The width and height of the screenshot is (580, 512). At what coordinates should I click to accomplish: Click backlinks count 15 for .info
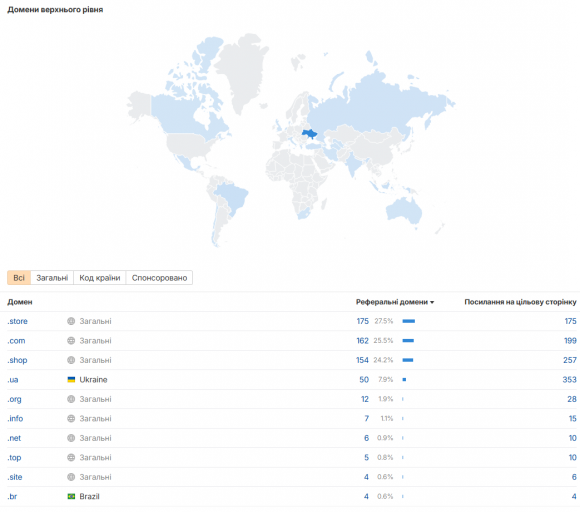(573, 418)
